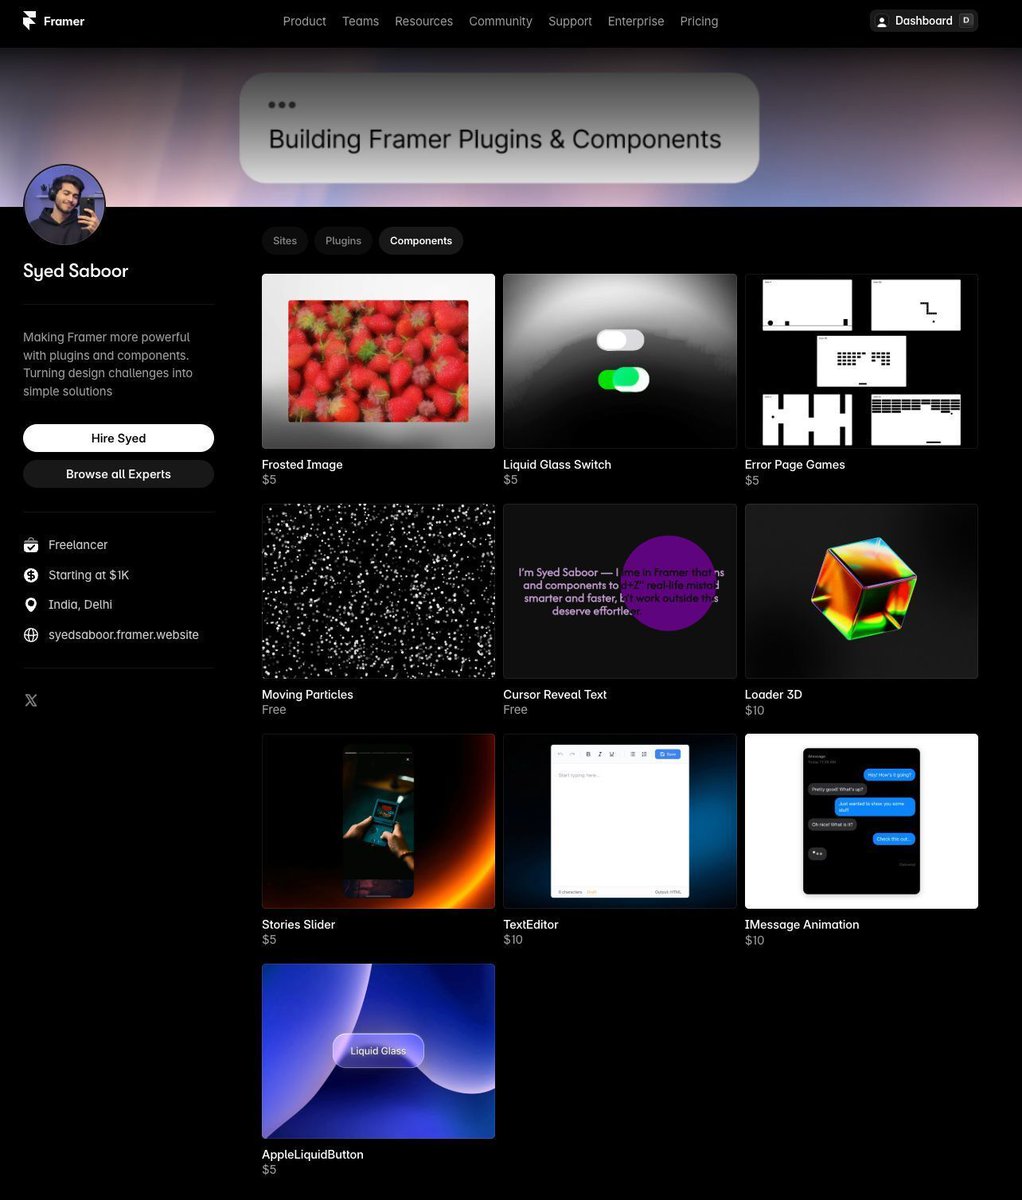The image size is (1022, 1200).
Task: Click the Hire Syed button
Action: tap(118, 438)
